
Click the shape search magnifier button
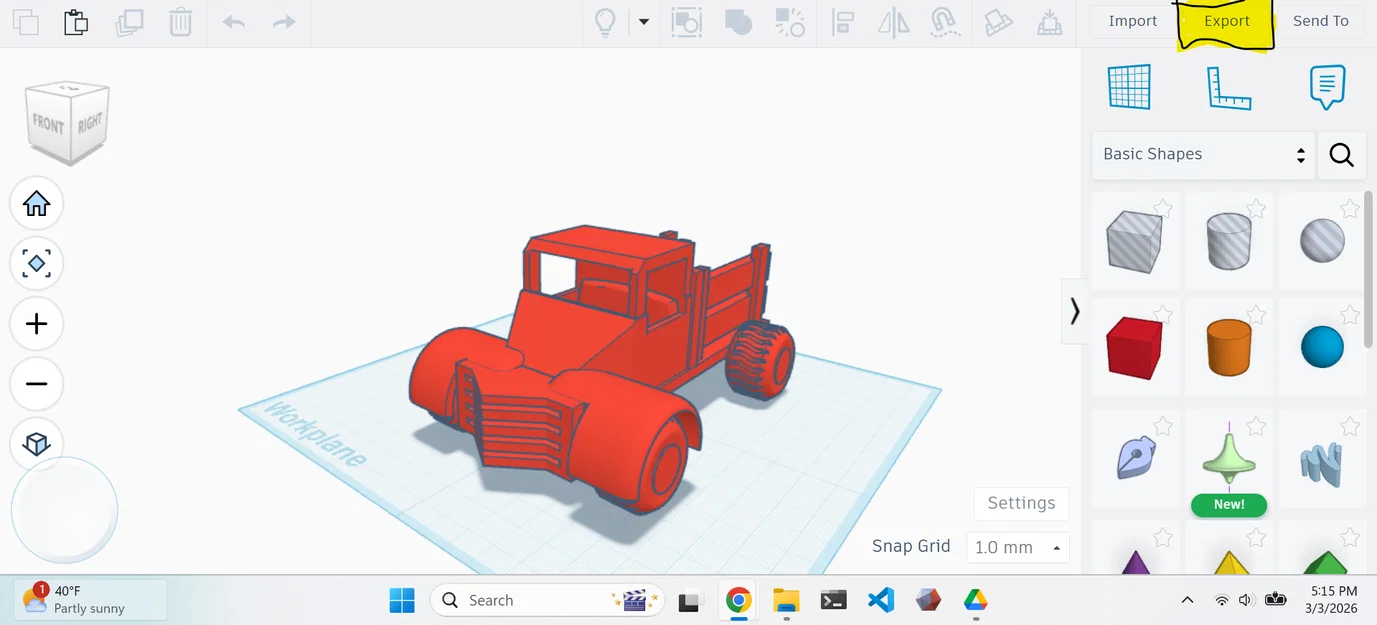[1342, 155]
